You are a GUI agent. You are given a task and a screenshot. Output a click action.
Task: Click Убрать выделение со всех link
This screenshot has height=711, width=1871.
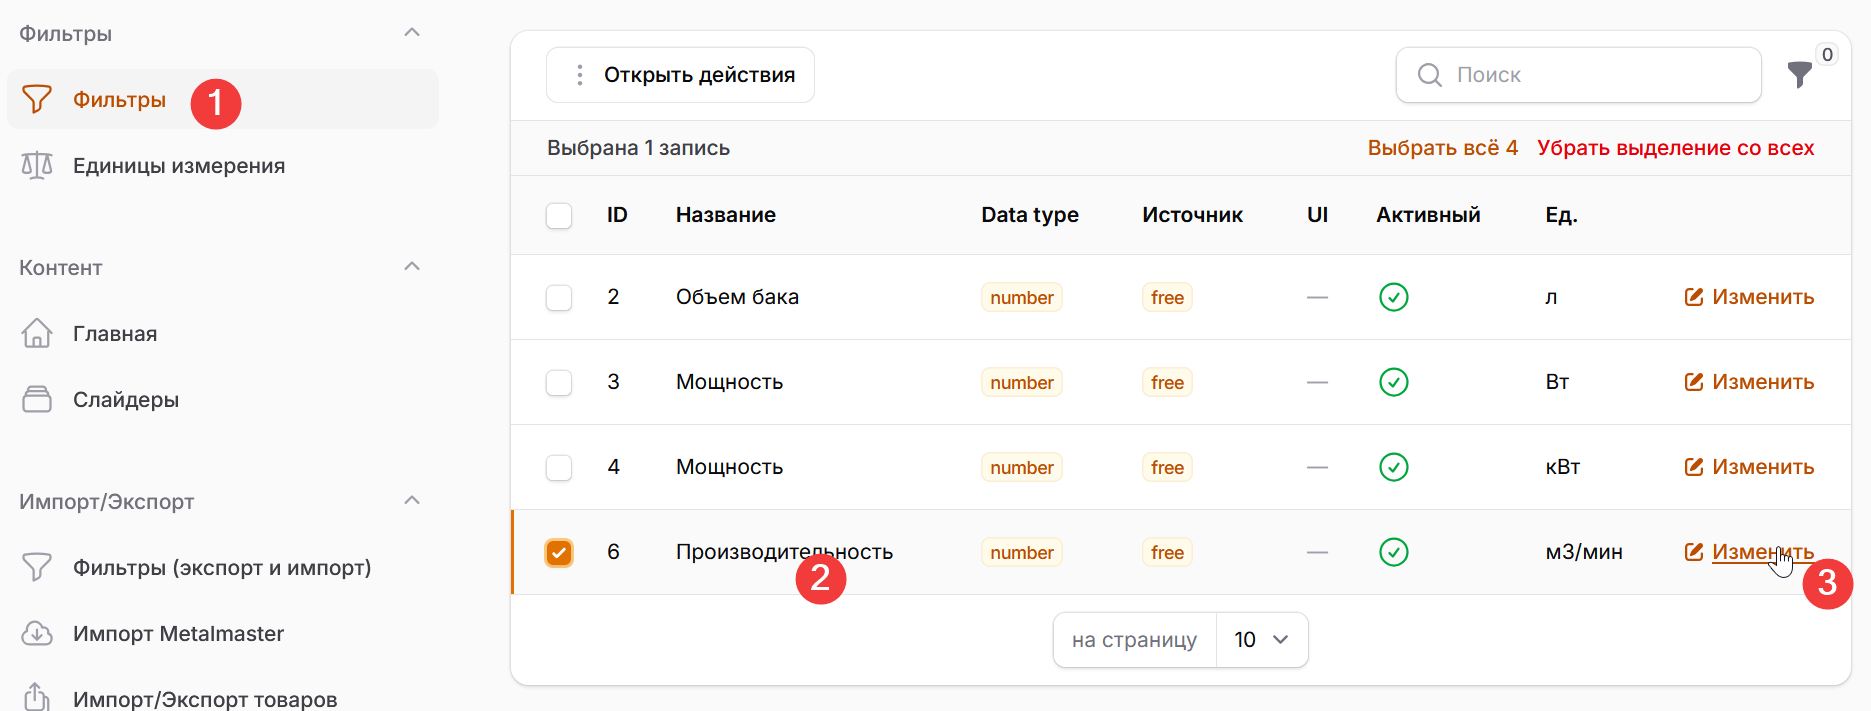1675,148
